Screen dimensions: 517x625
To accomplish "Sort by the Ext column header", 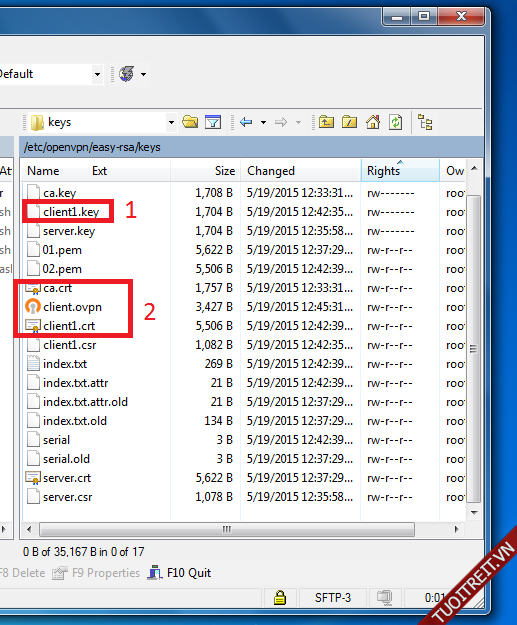I will (x=99, y=171).
